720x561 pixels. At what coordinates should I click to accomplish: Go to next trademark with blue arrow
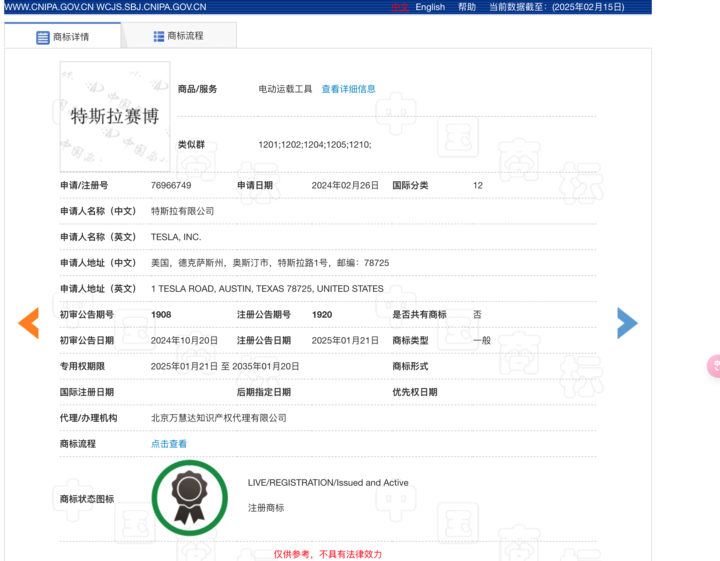coord(627,323)
